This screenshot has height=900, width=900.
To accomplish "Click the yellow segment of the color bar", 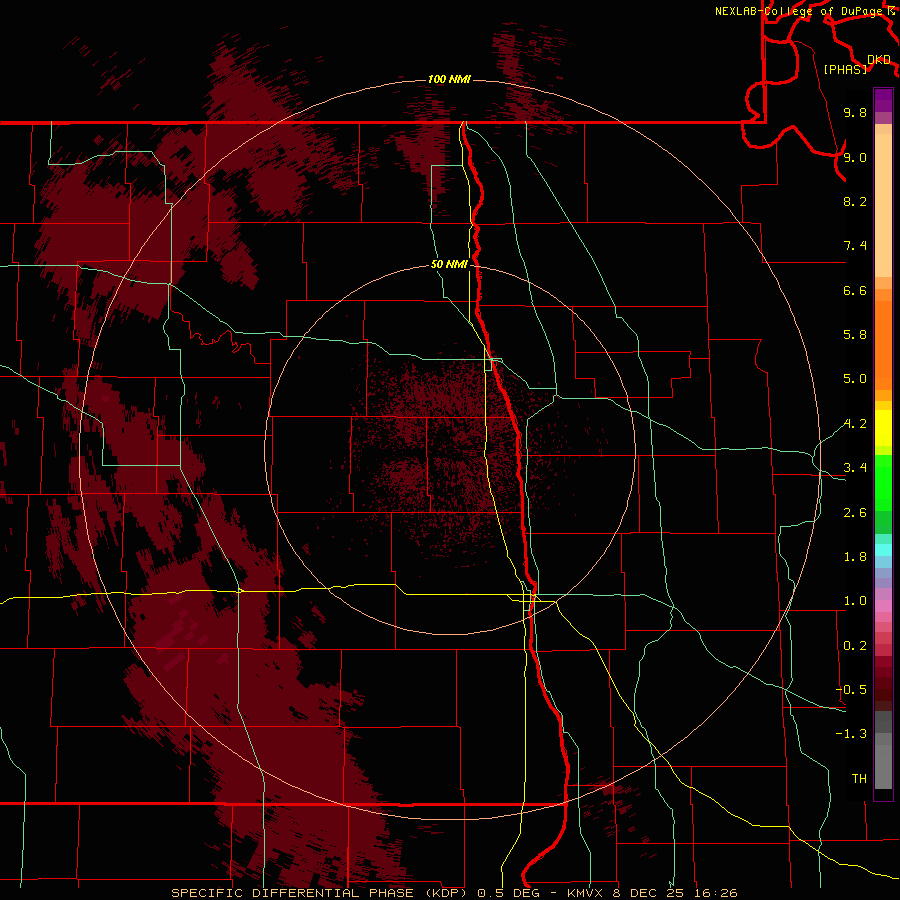I will point(883,428).
